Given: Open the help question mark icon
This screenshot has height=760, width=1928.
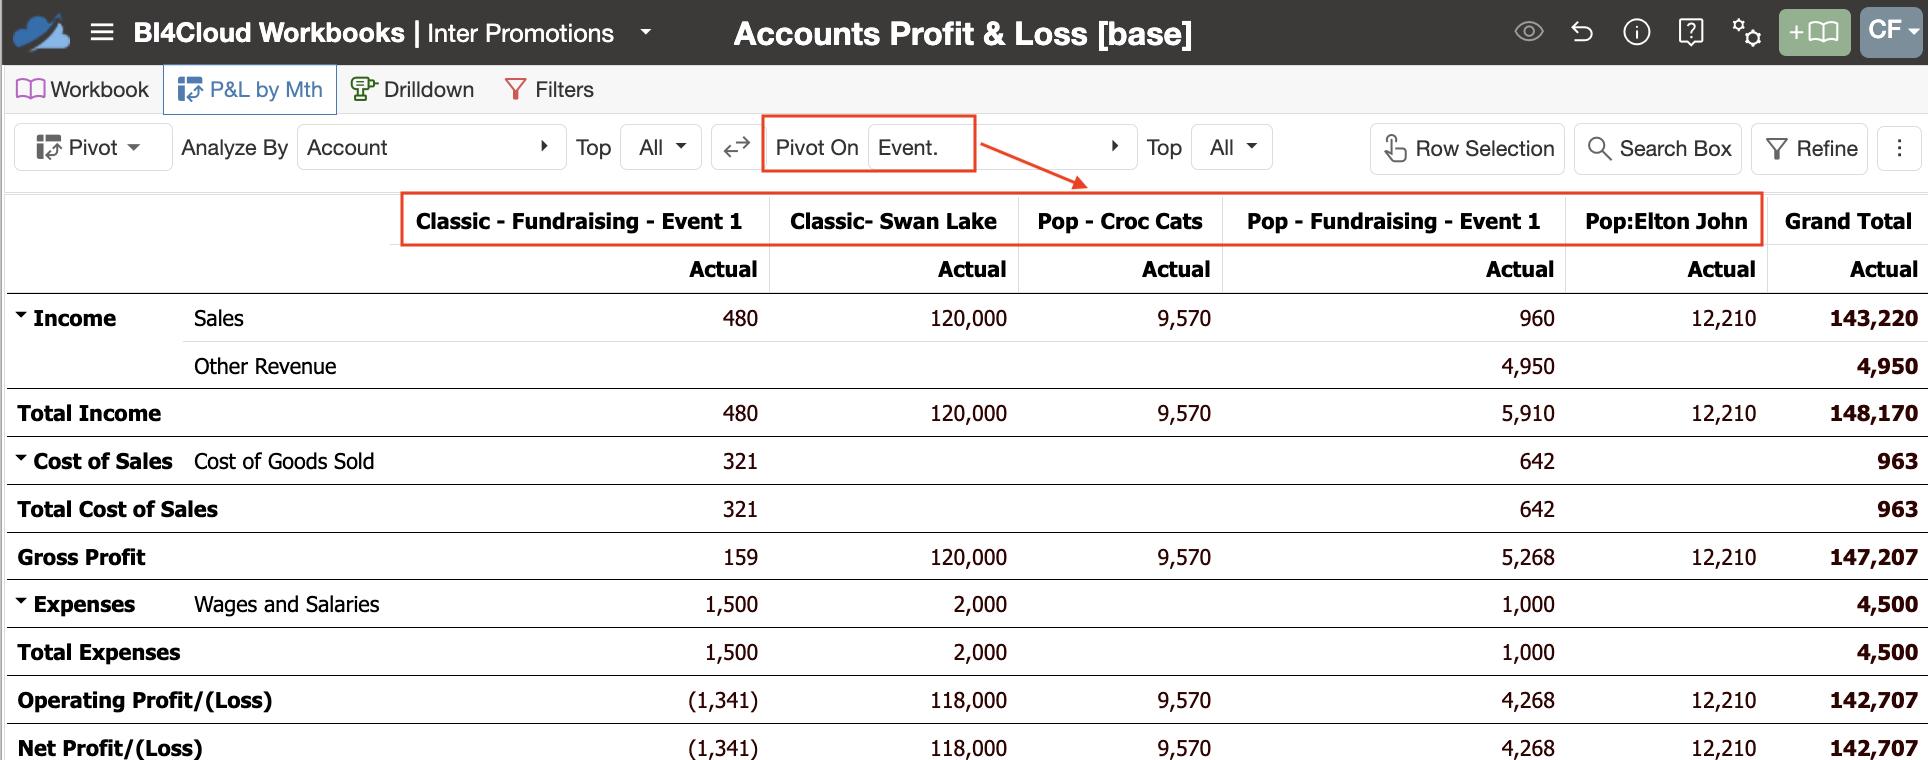Looking at the screenshot, I should pyautogui.click(x=1691, y=32).
